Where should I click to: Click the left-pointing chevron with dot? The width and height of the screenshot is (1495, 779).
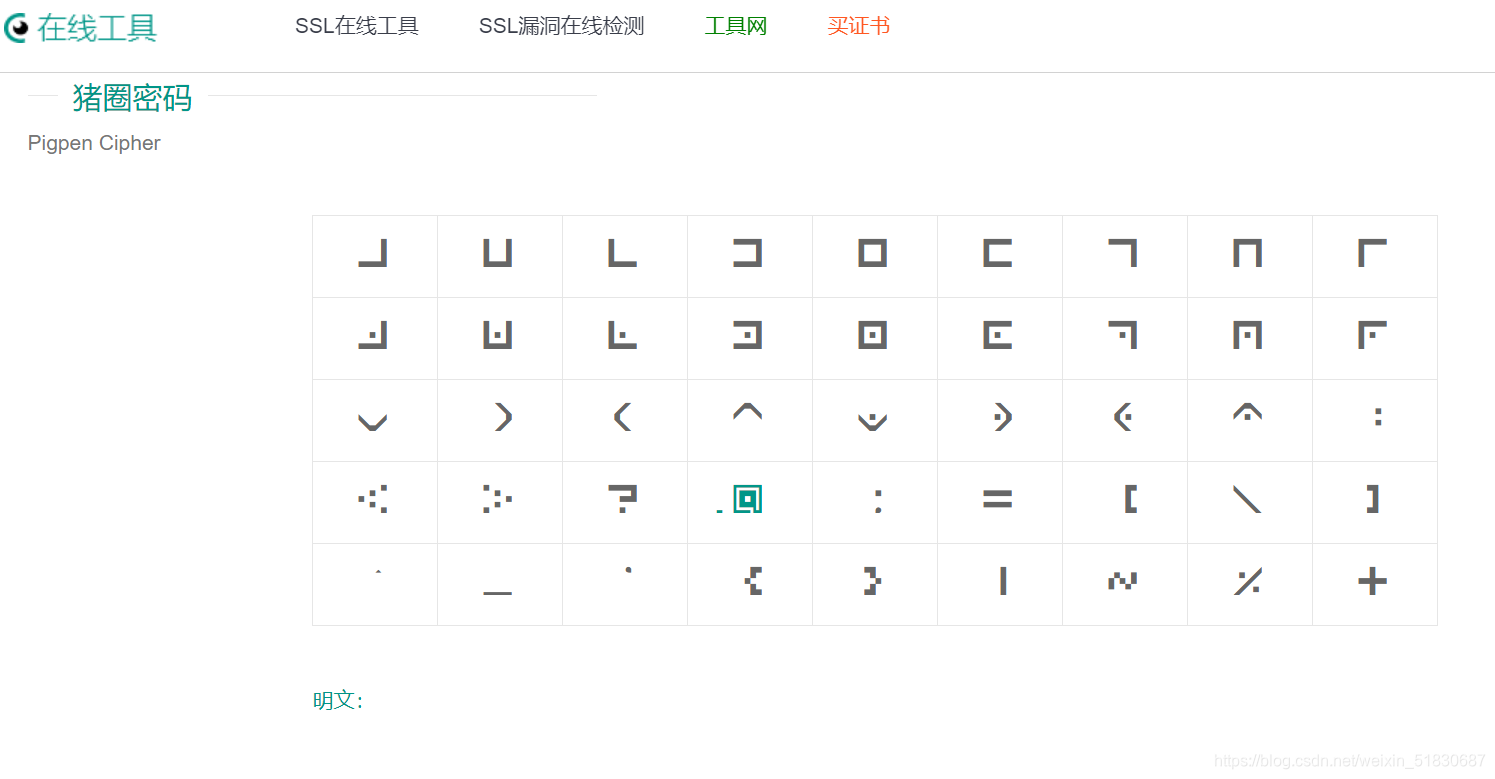pyautogui.click(x=1123, y=417)
